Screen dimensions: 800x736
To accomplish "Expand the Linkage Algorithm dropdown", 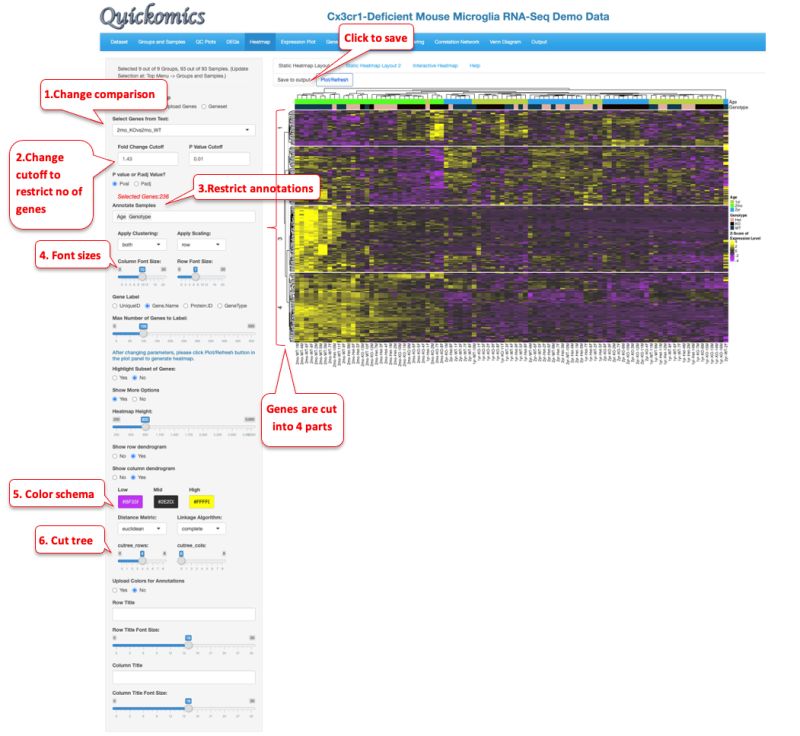I will point(201,529).
